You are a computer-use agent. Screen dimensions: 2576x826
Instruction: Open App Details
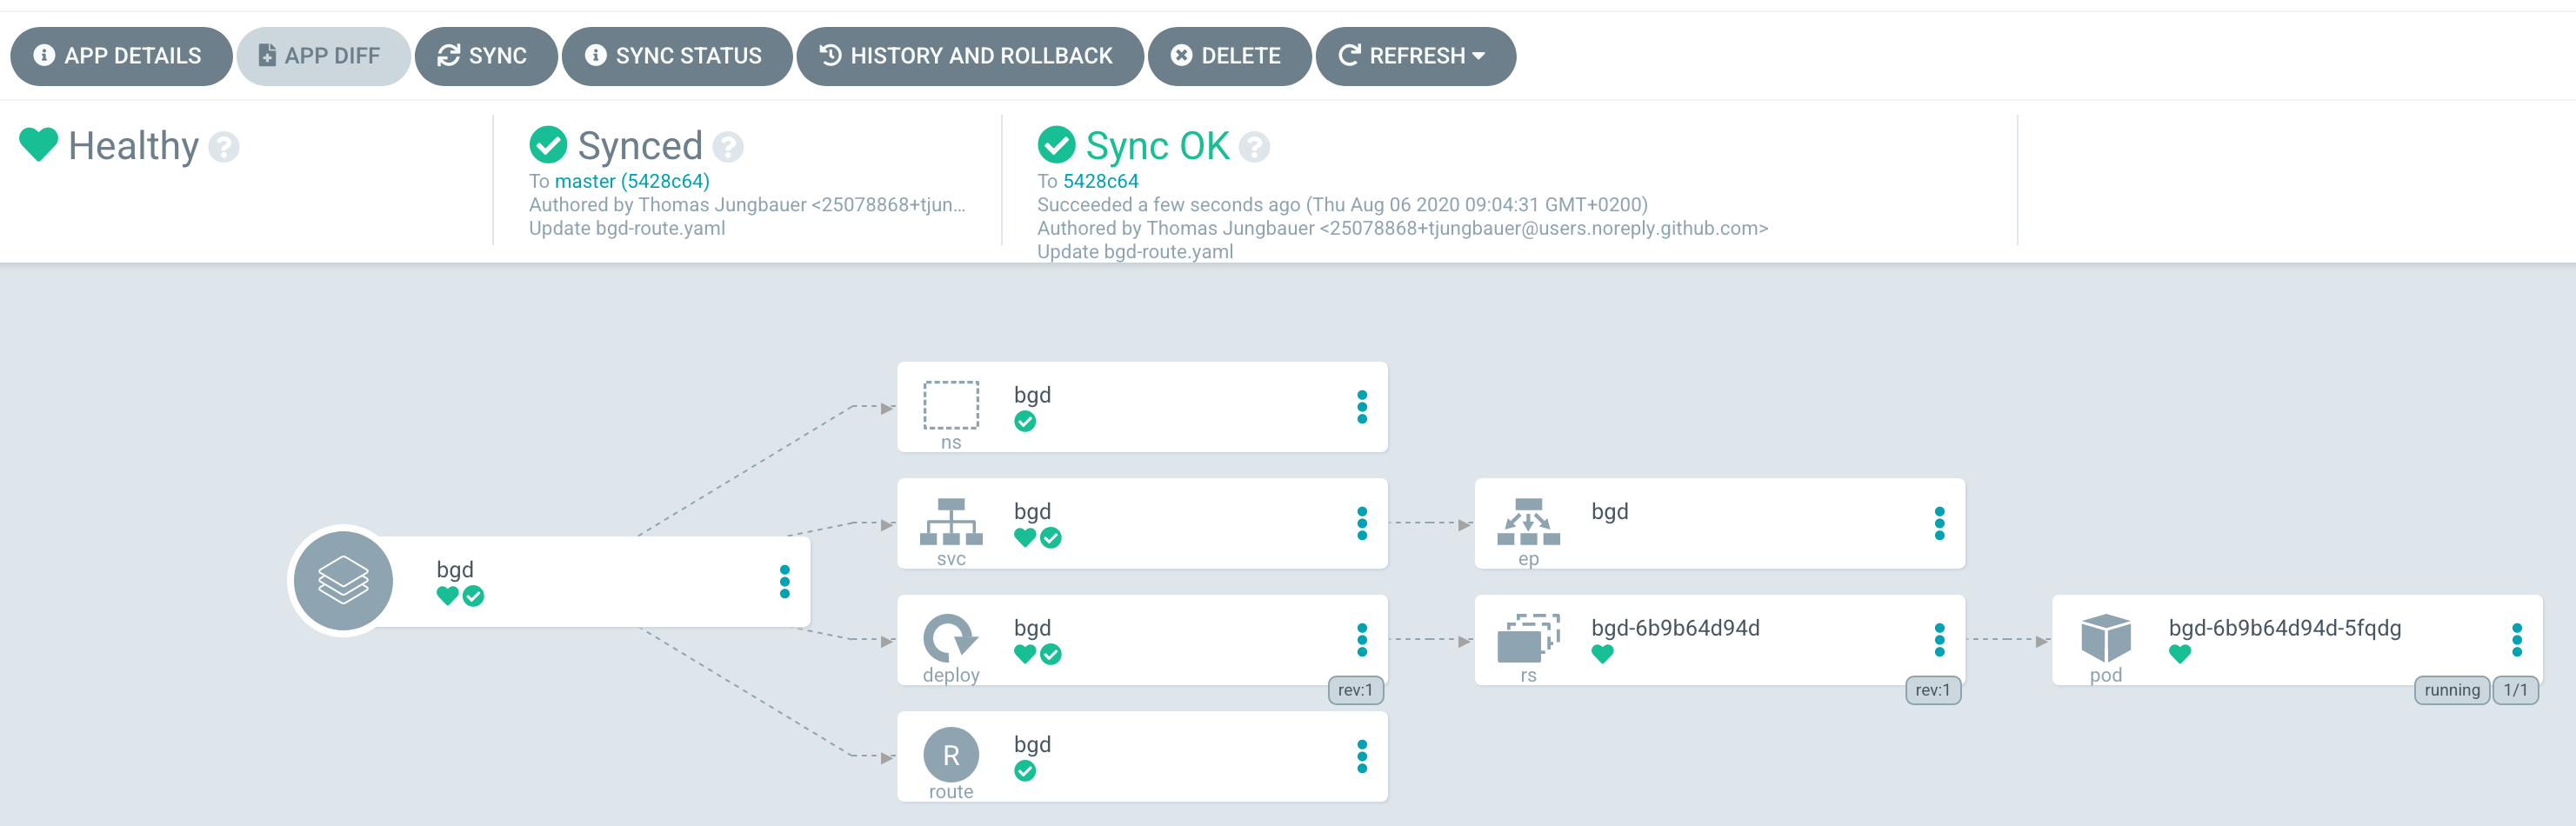(121, 56)
